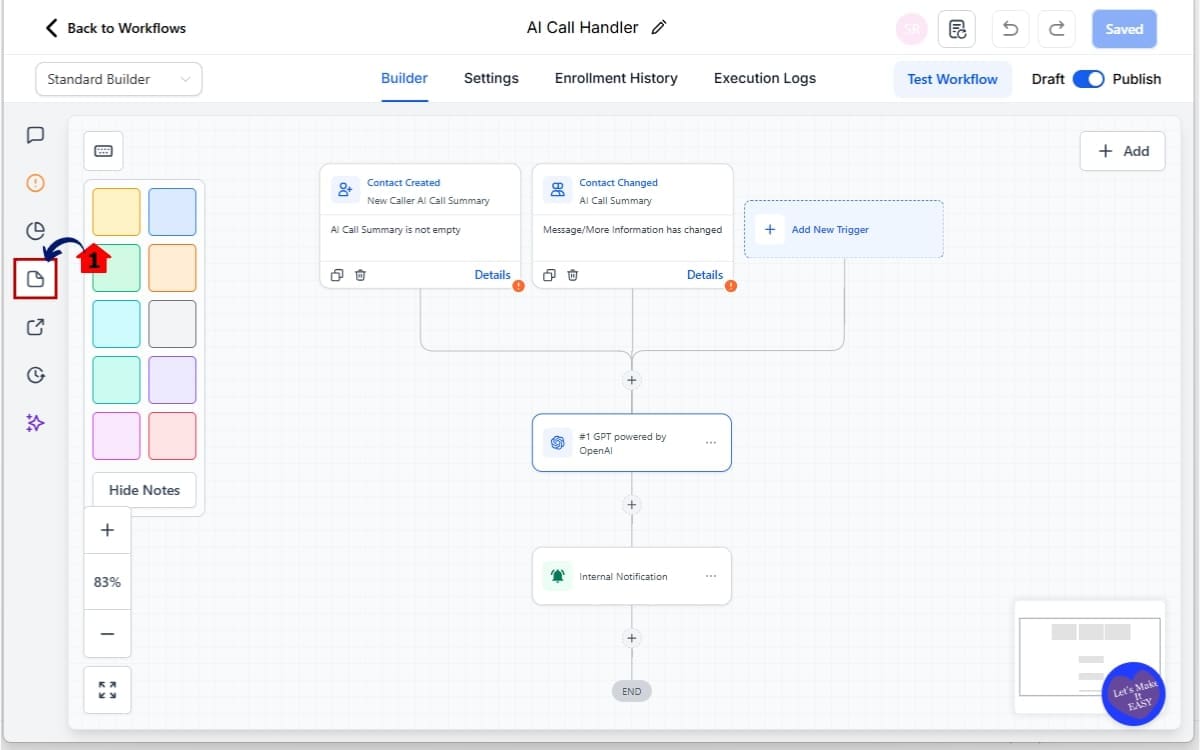1200x750 pixels.
Task: Open workflow statistics pie chart icon
Action: click(36, 231)
